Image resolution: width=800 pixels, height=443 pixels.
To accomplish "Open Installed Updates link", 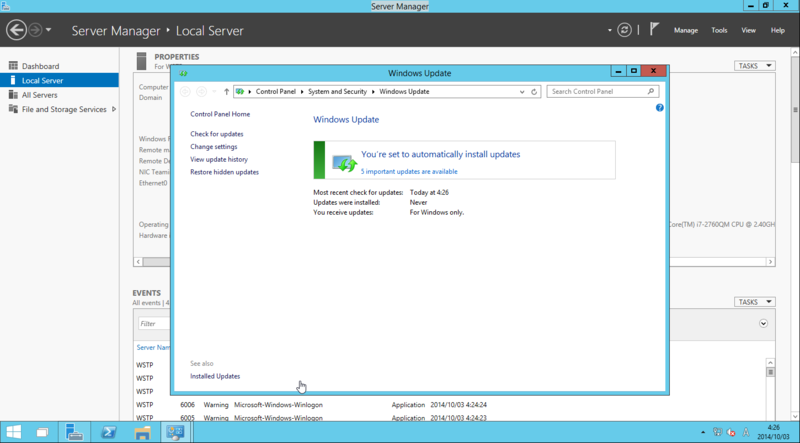I will click(215, 376).
